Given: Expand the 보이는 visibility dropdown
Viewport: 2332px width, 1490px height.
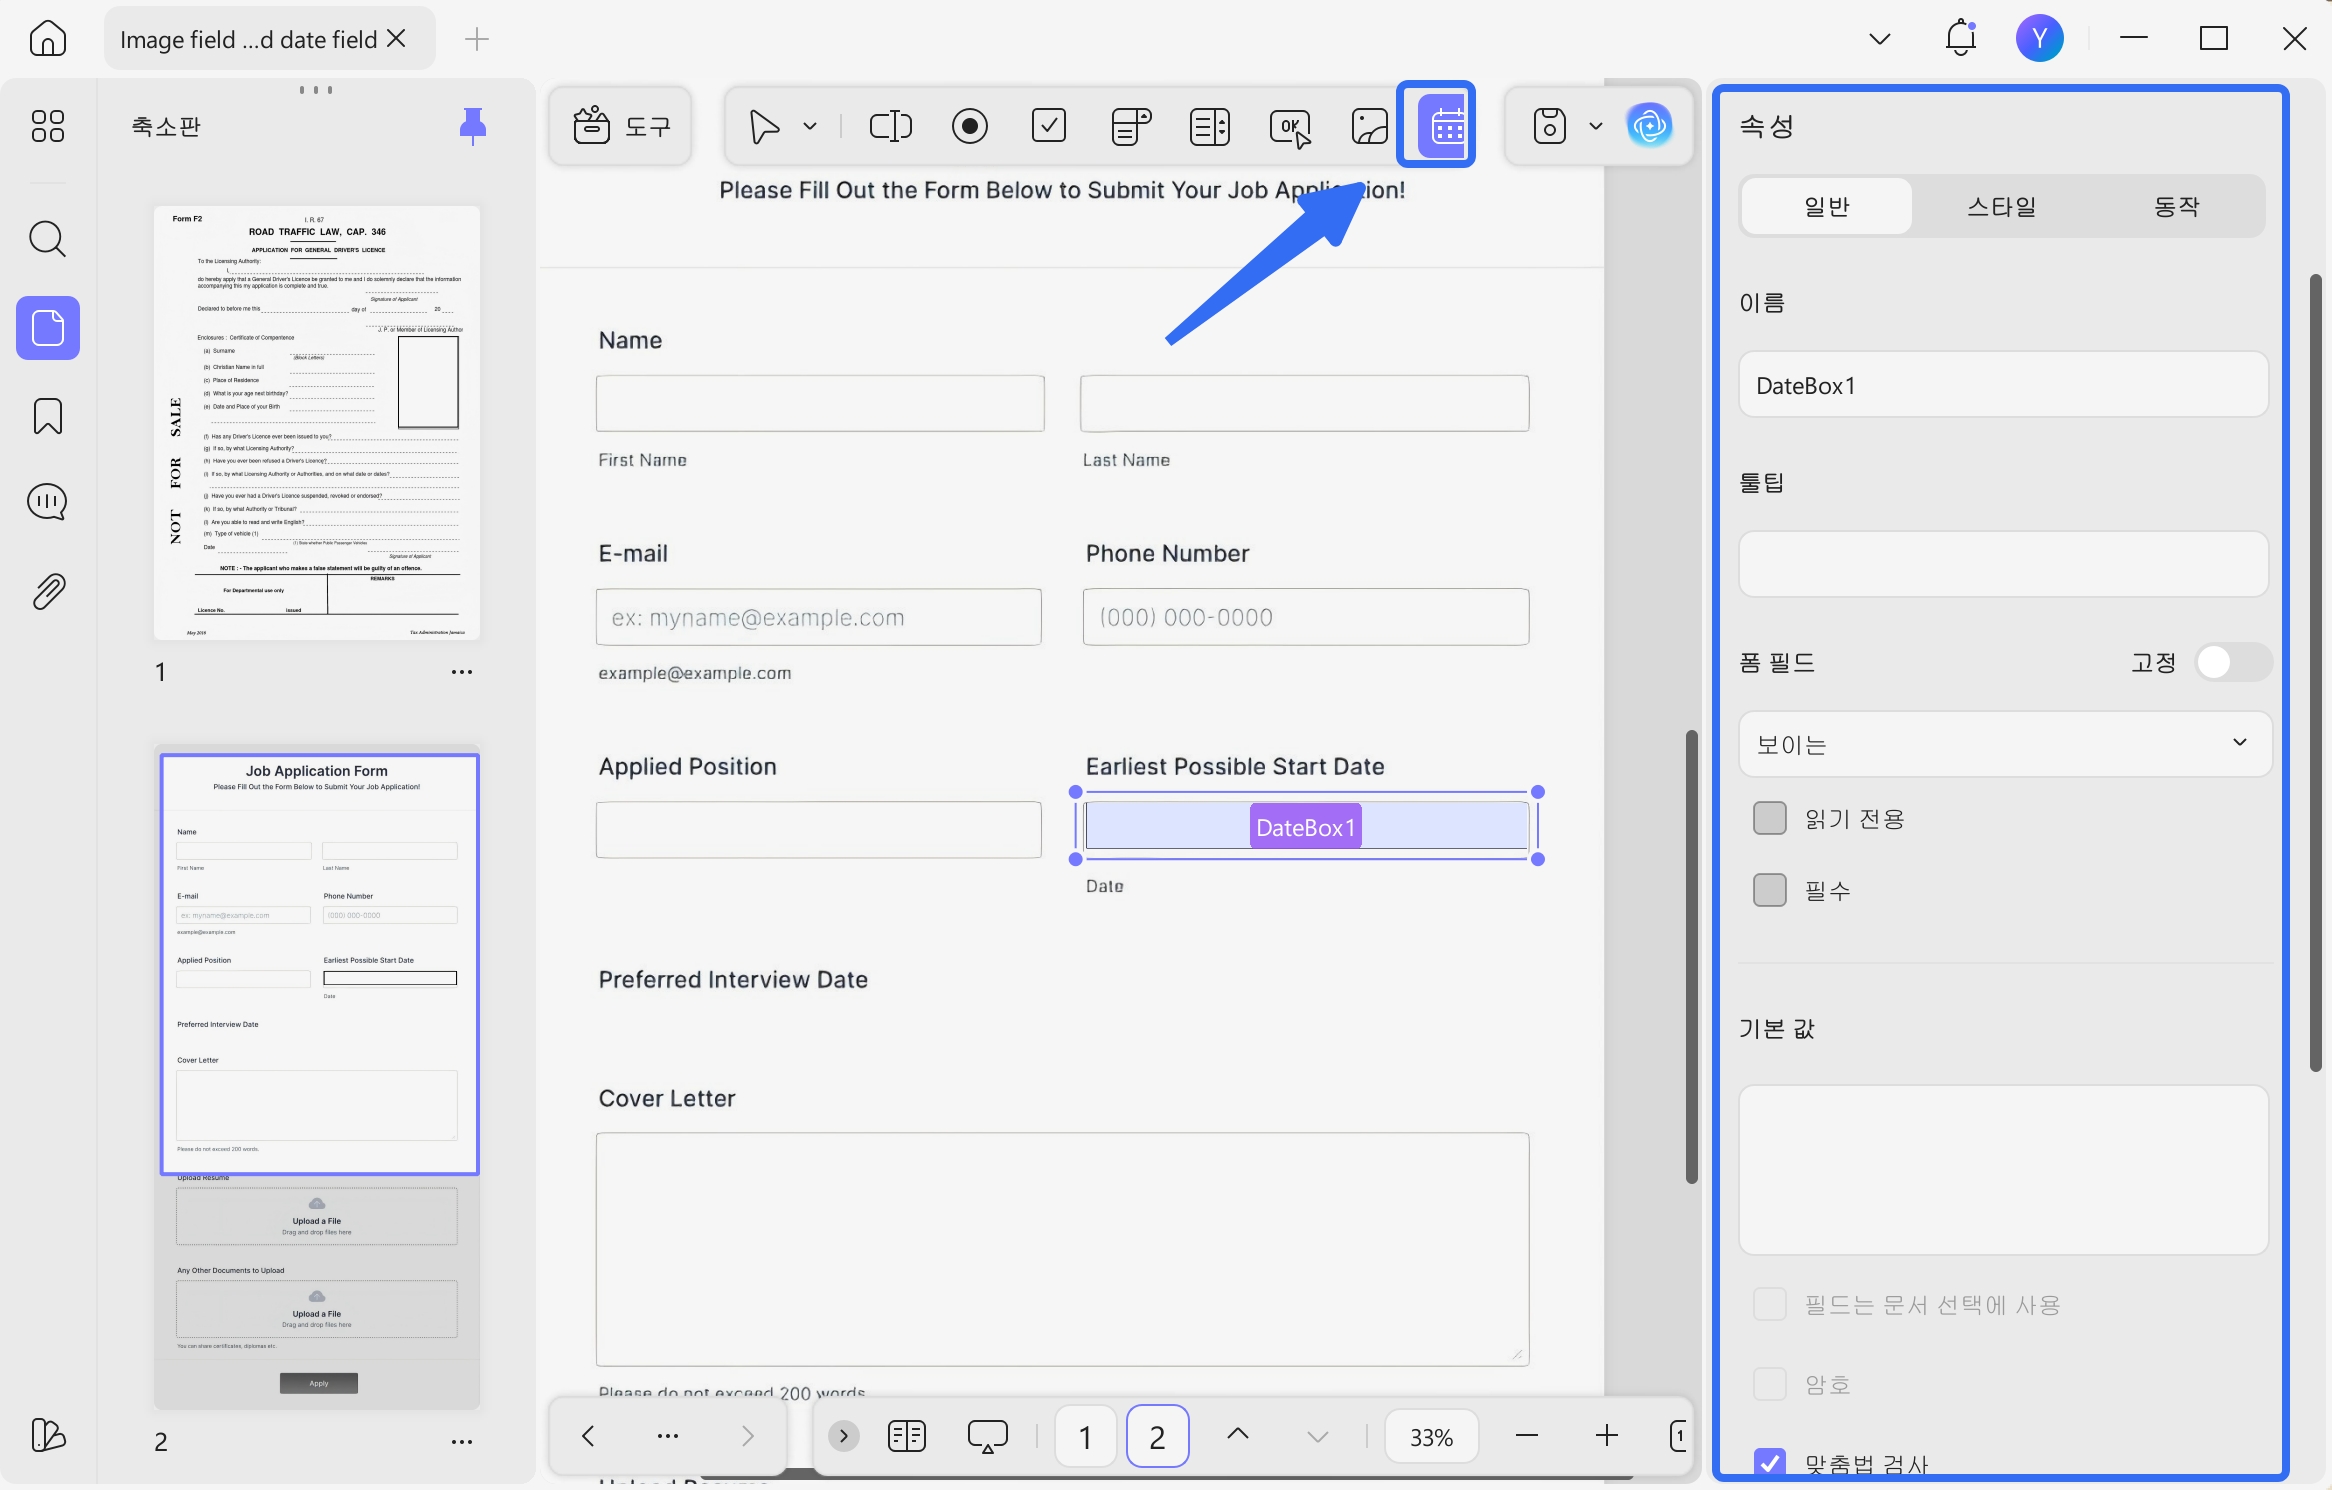Looking at the screenshot, I should [x=2004, y=744].
